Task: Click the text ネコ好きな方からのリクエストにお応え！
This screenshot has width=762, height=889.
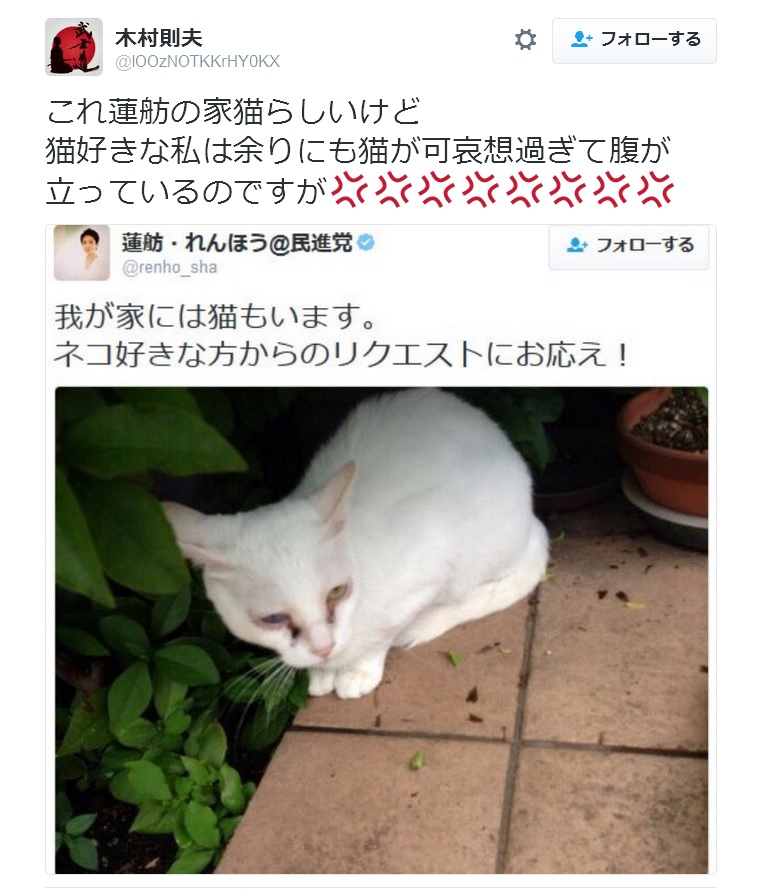Action: click(x=342, y=355)
